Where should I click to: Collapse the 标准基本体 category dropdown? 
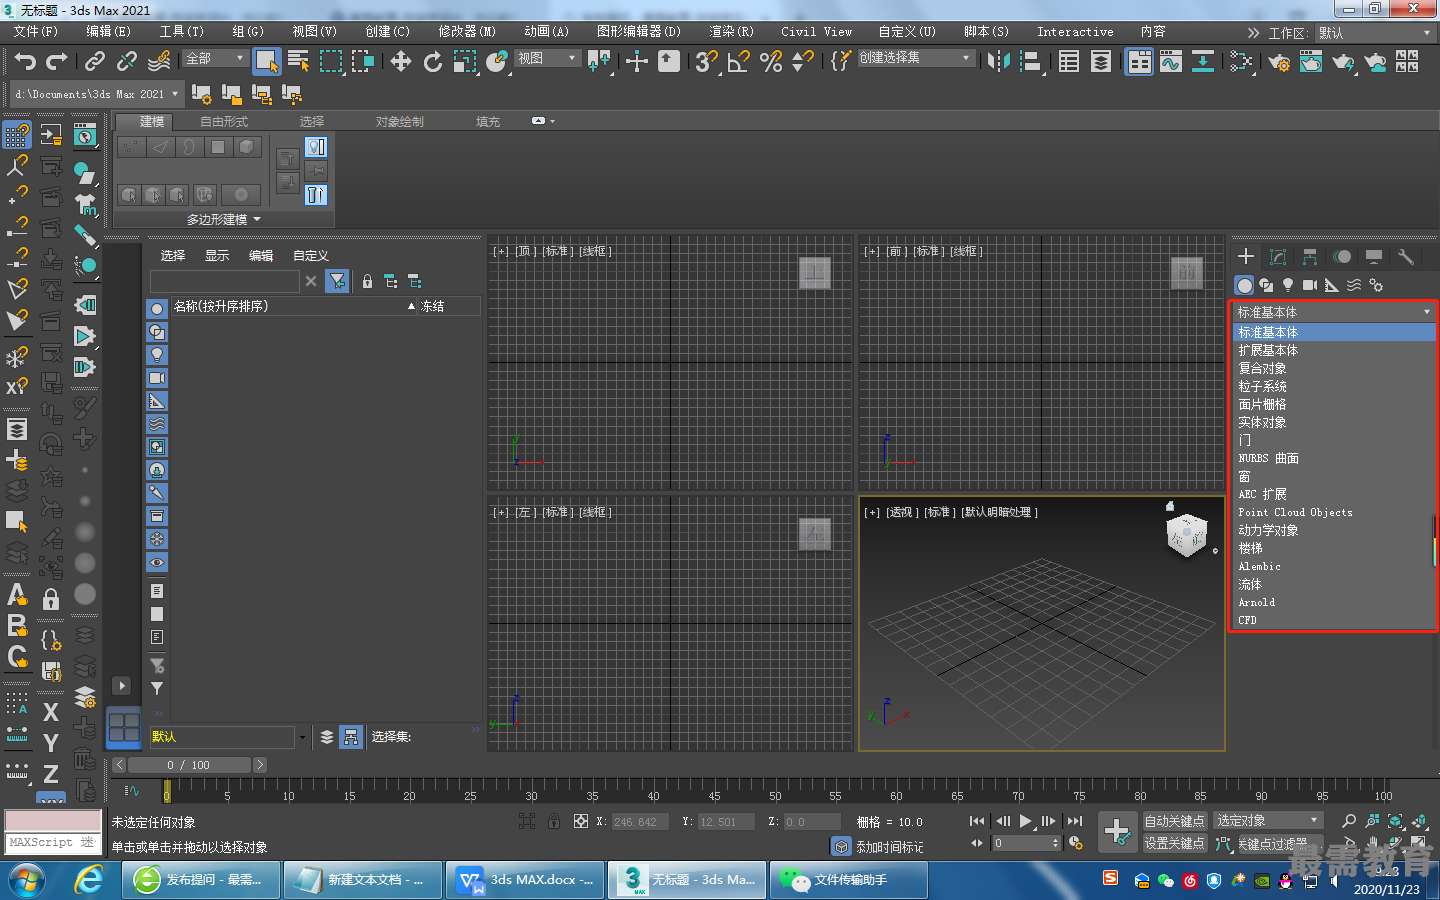tap(1333, 312)
